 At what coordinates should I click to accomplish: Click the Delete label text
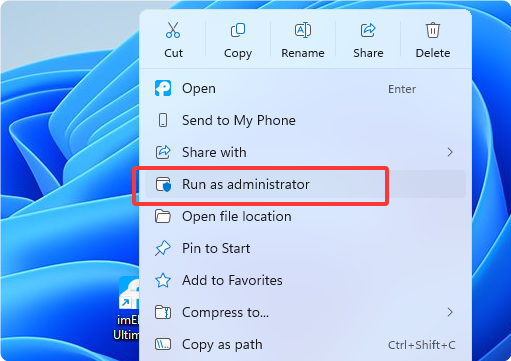(x=433, y=53)
